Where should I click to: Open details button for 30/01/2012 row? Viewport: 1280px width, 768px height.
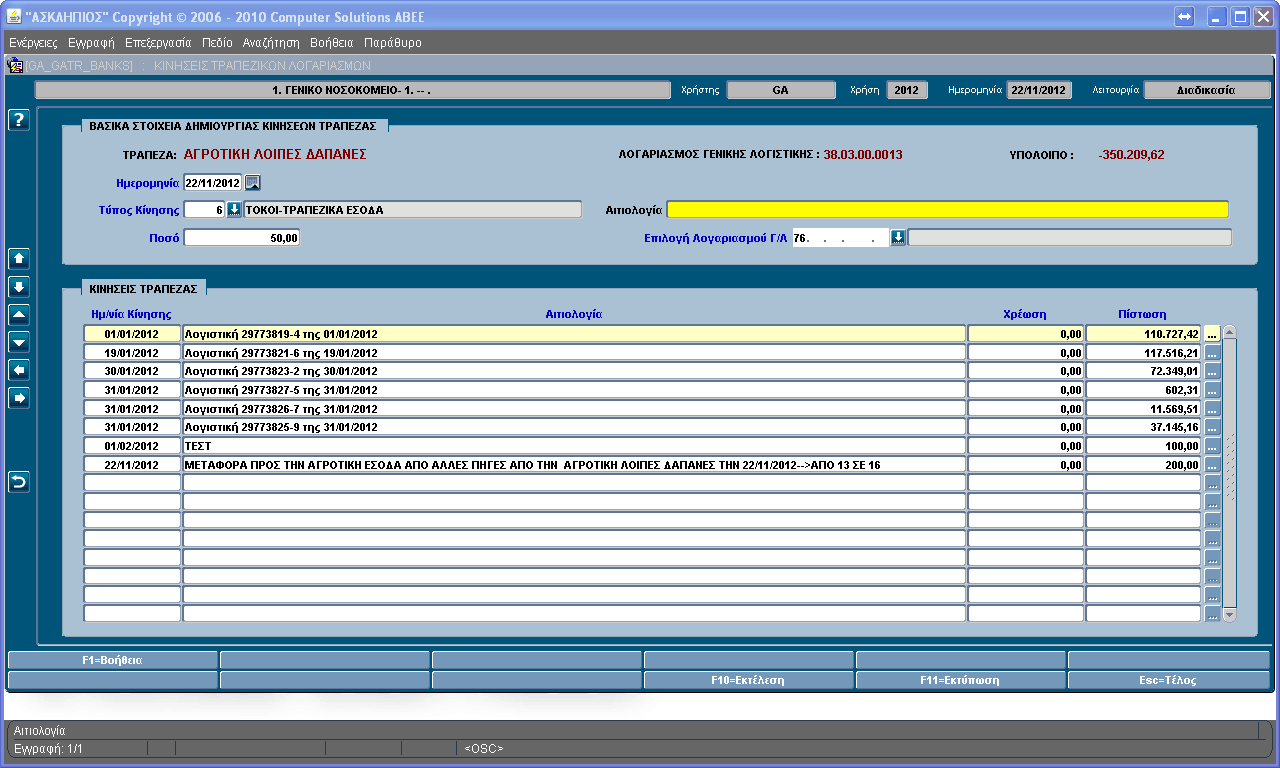click(x=1212, y=371)
